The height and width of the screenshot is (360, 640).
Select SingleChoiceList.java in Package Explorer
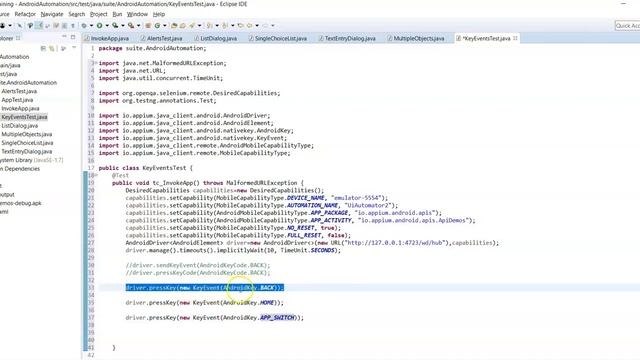click(27, 142)
